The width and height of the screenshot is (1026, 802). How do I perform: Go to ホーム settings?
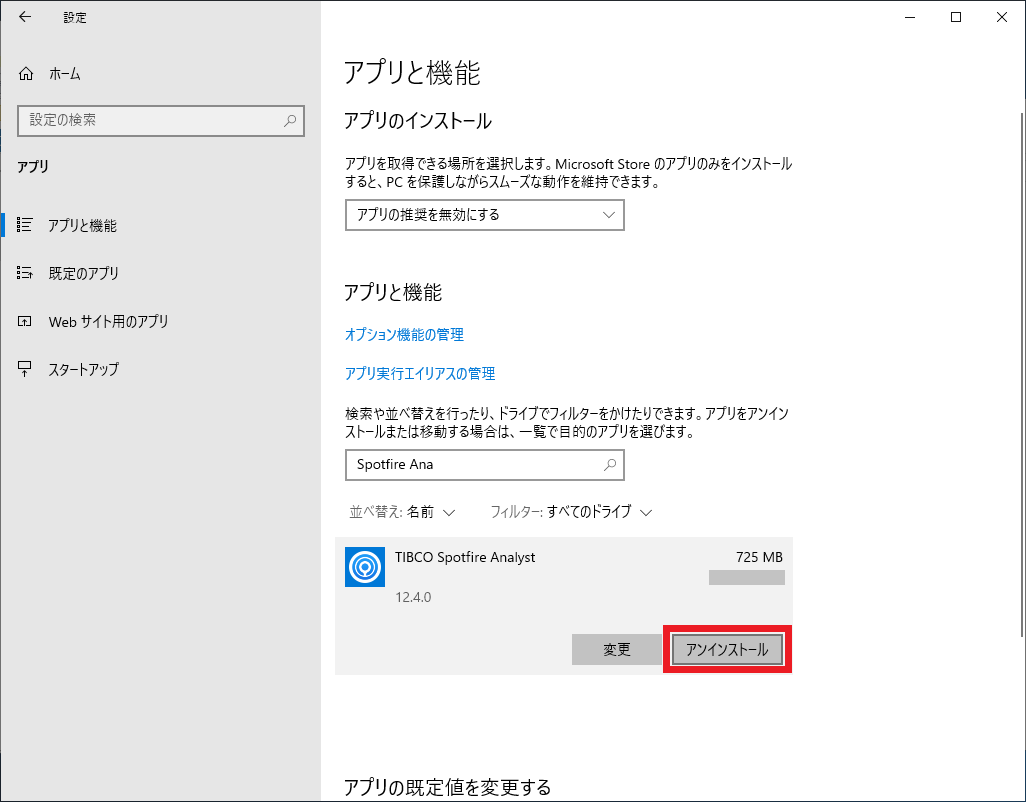65,74
